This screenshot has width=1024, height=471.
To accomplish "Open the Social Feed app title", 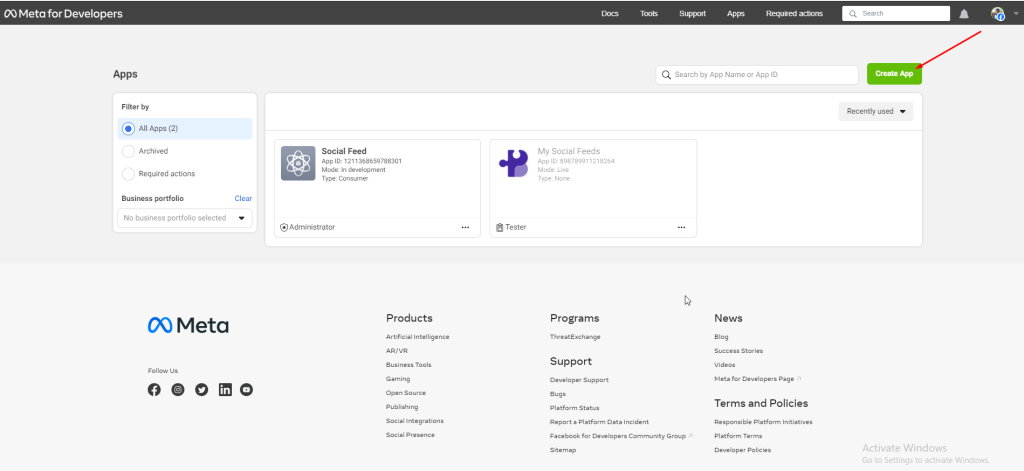I will pos(344,152).
